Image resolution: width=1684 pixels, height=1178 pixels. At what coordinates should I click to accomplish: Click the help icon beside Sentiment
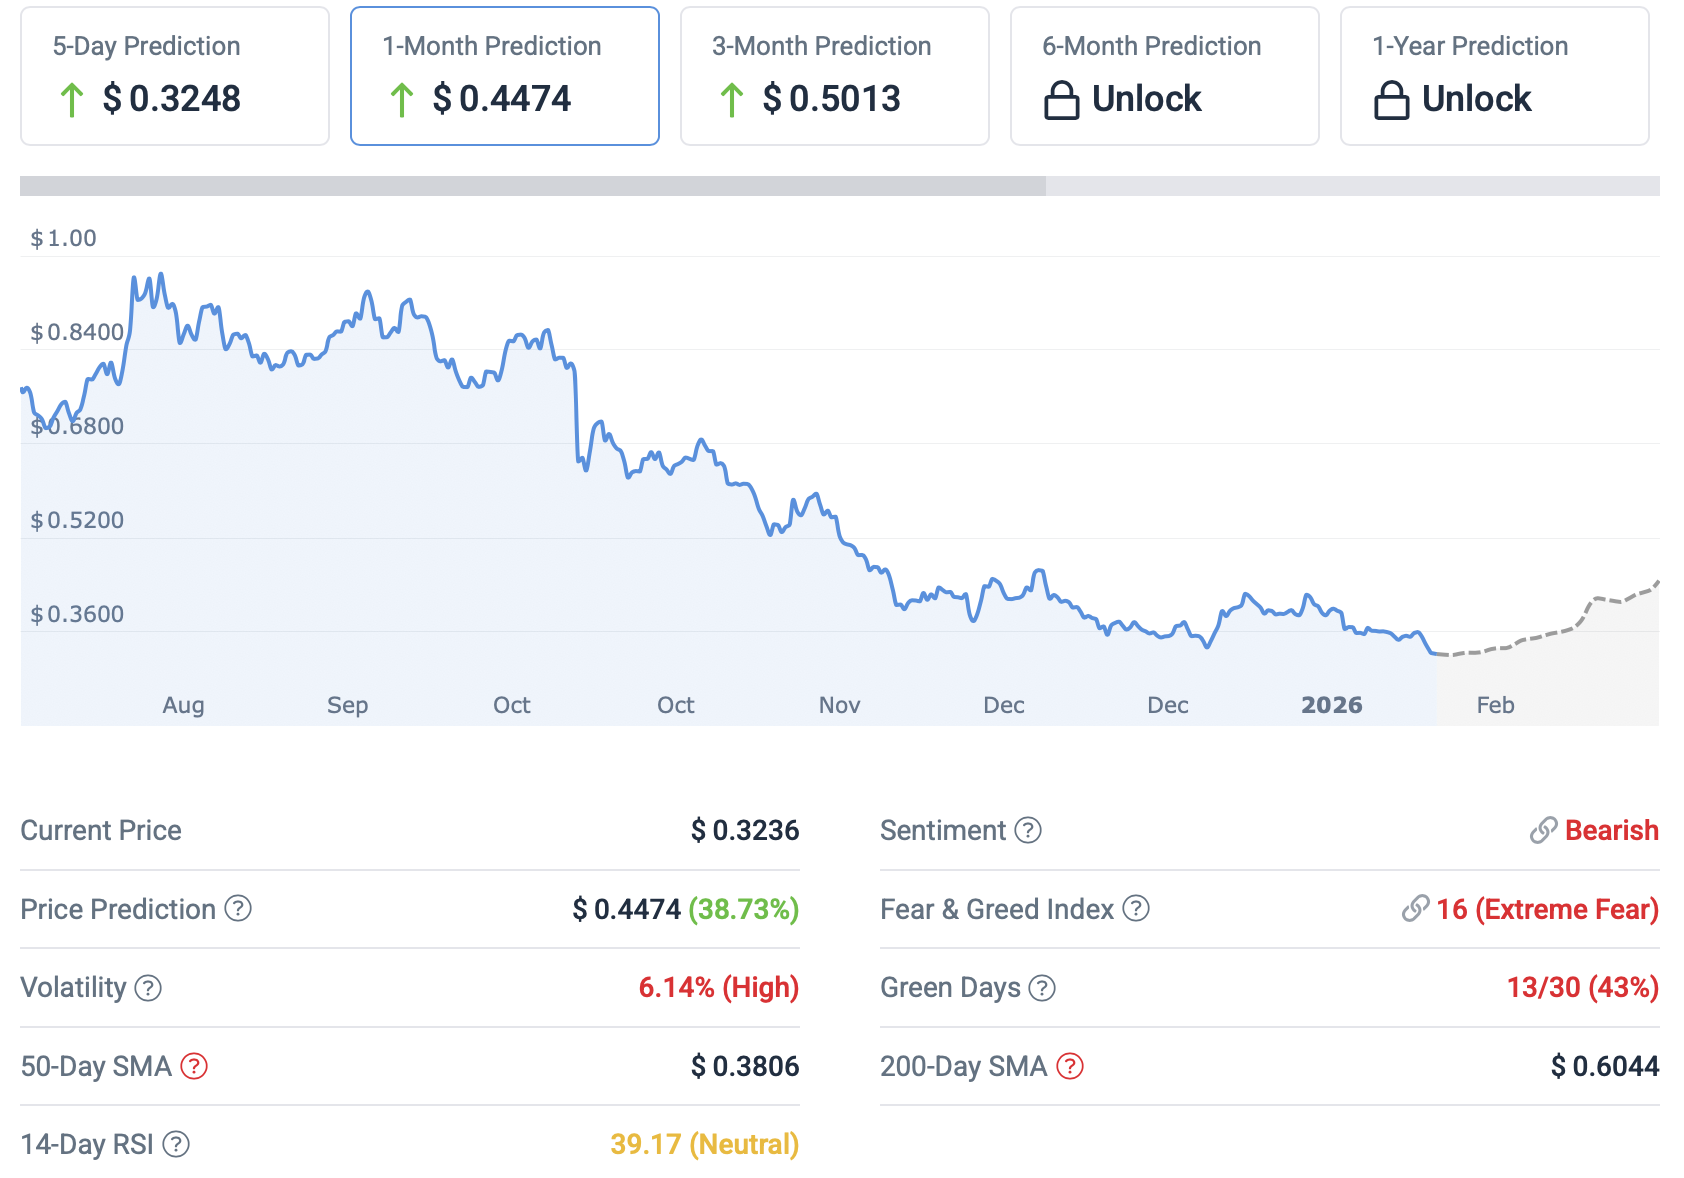(1028, 830)
